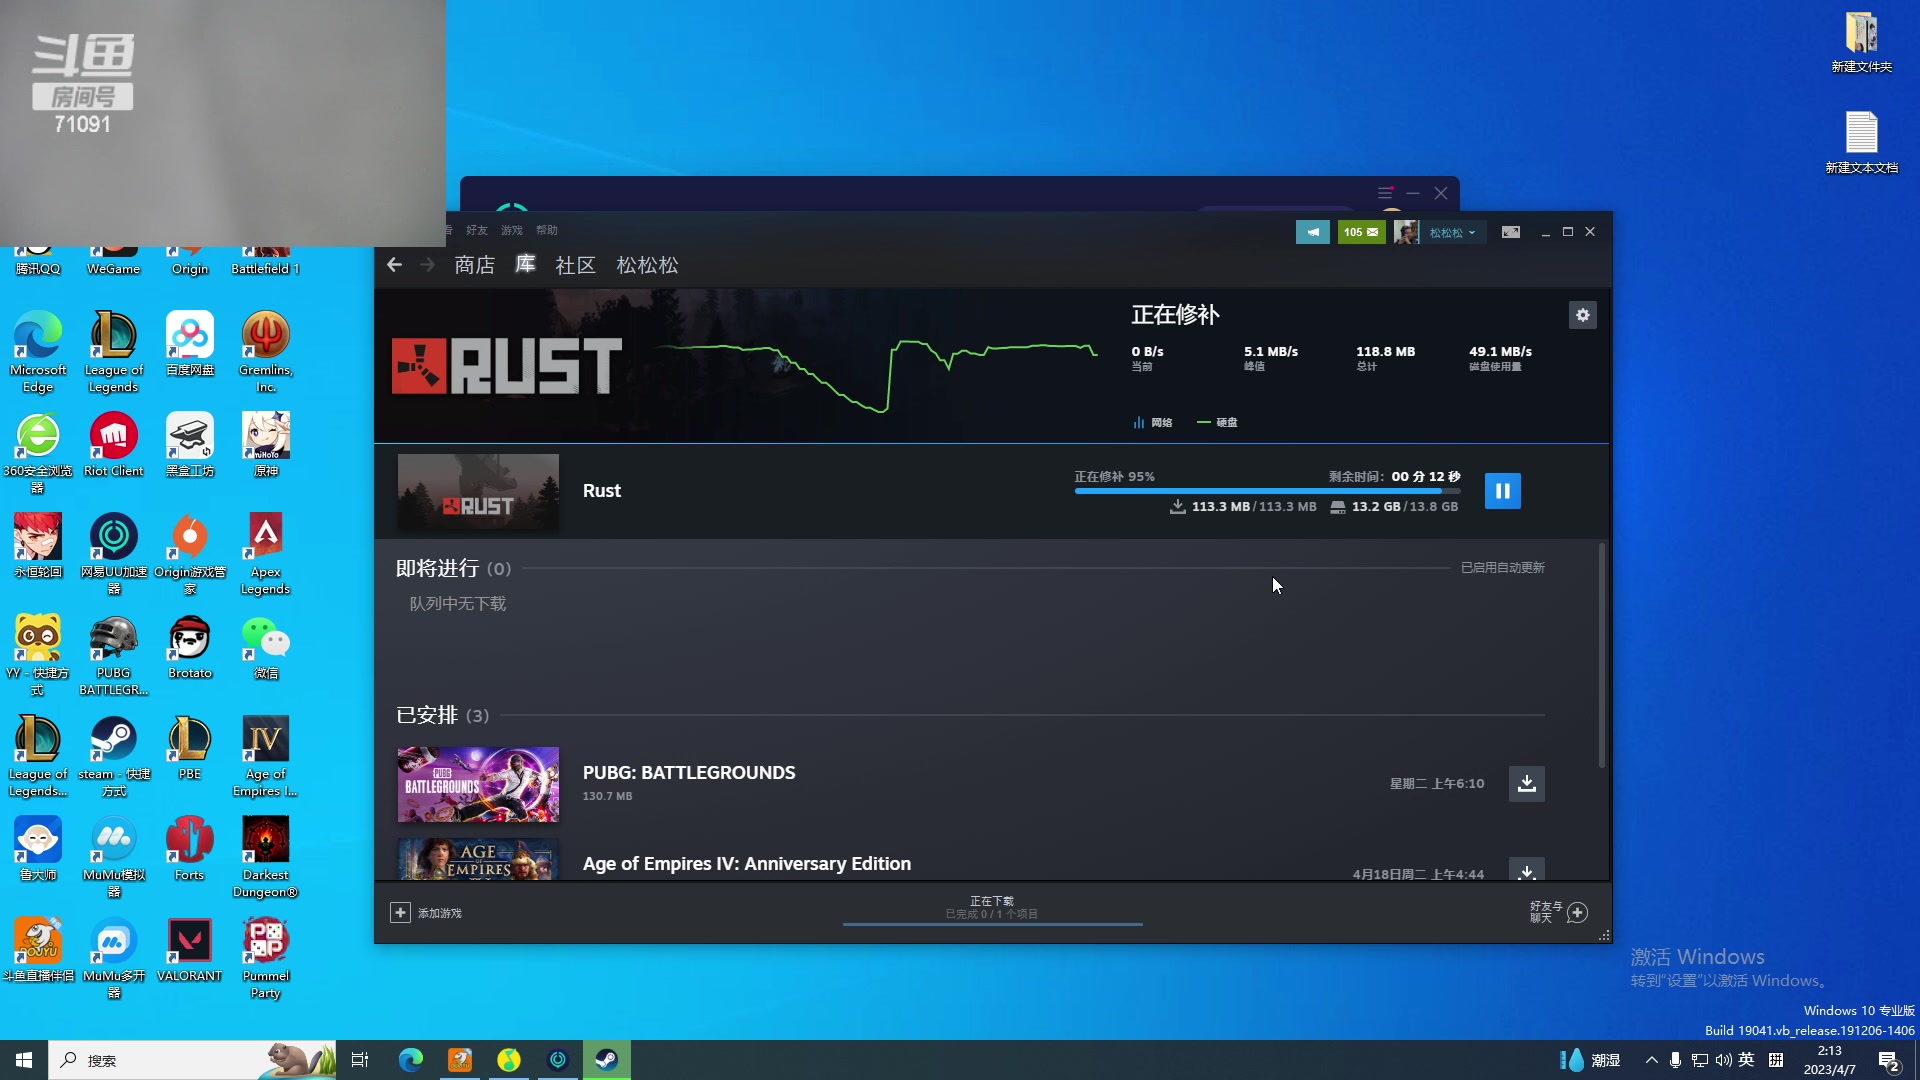
Task: Open the 库 library tab
Action: coord(525,264)
